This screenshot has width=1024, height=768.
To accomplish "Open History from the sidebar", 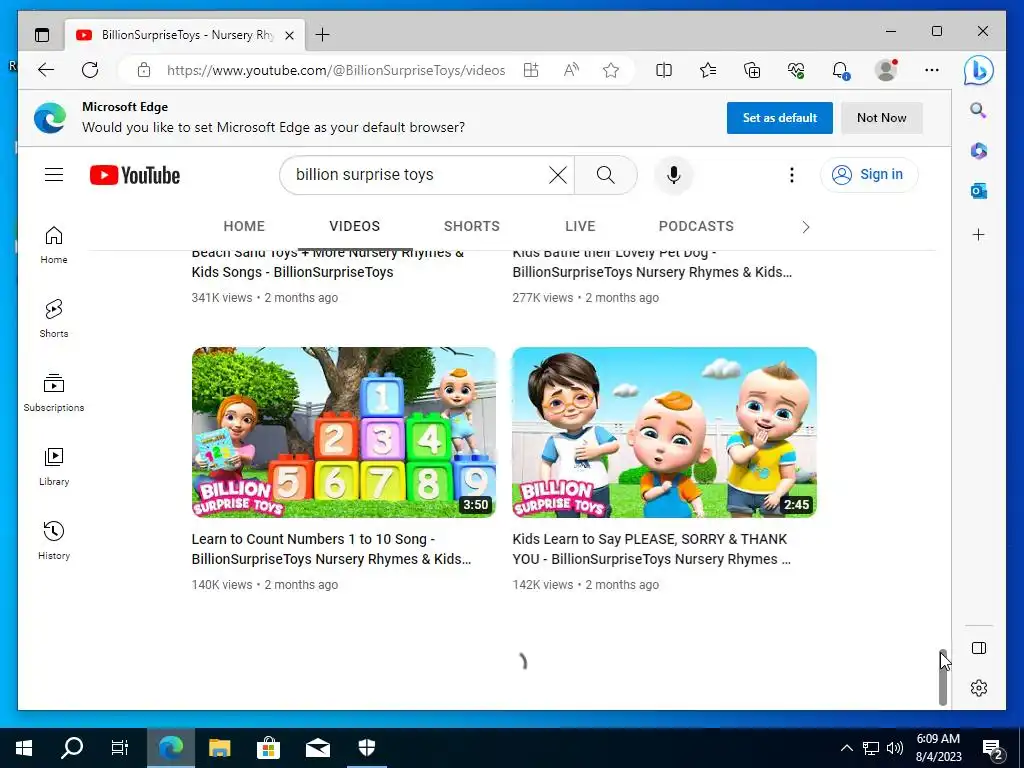I will [x=54, y=540].
